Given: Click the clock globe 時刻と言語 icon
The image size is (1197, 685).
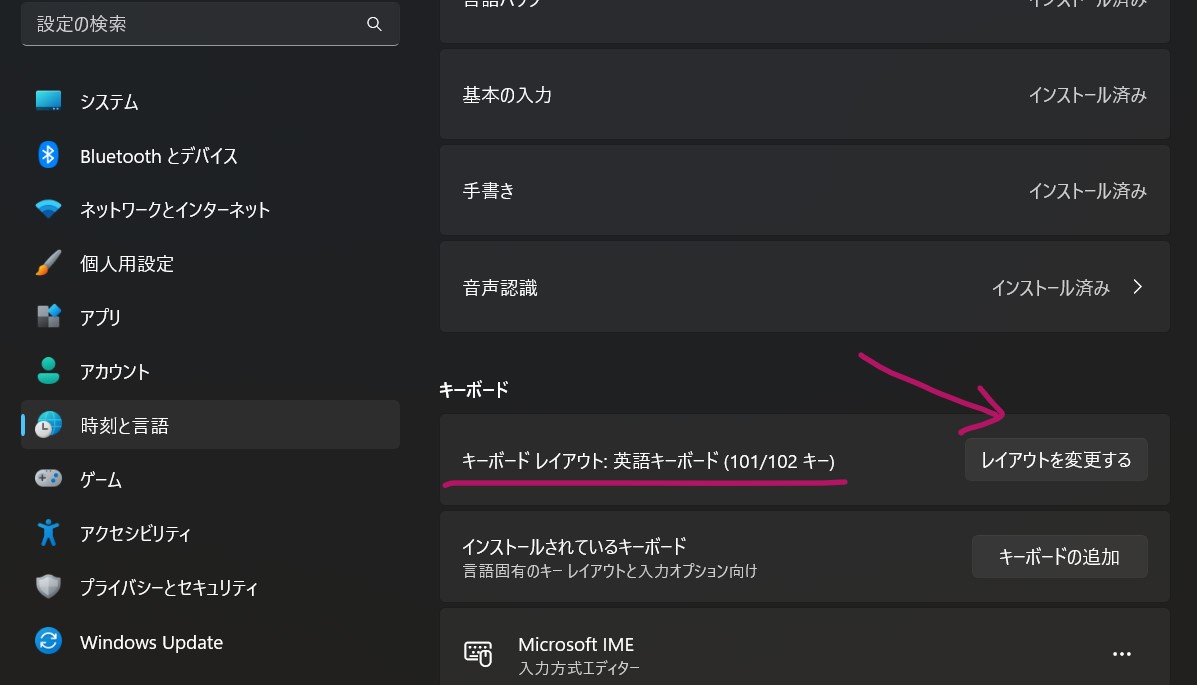Looking at the screenshot, I should (48, 425).
